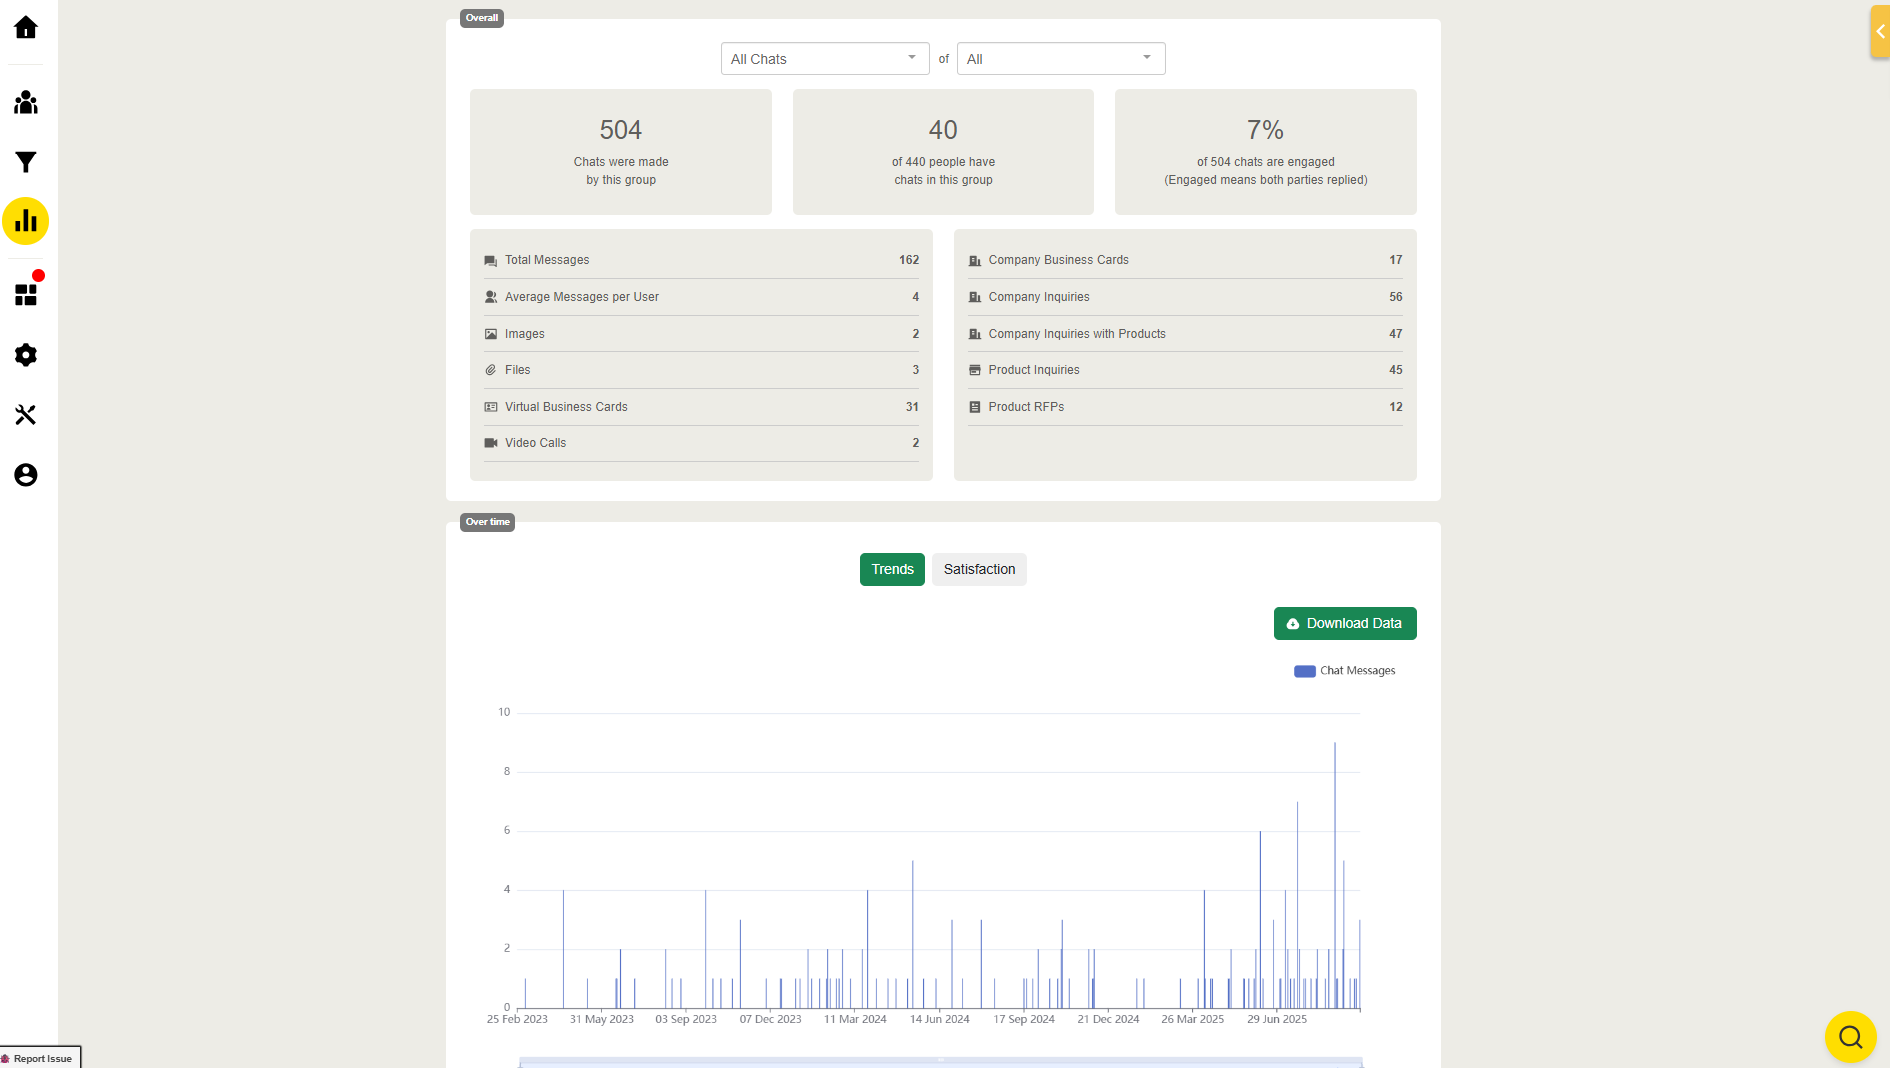Click the Report Issue button
The height and width of the screenshot is (1068, 1890).
(x=40, y=1058)
